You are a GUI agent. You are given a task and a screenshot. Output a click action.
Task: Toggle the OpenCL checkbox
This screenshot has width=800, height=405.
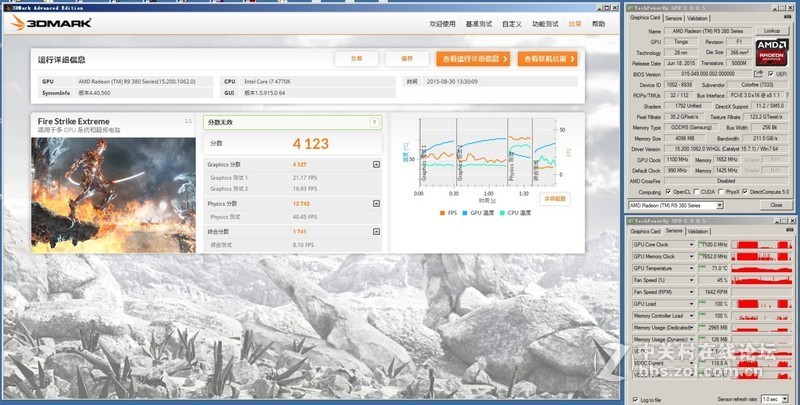coord(668,192)
